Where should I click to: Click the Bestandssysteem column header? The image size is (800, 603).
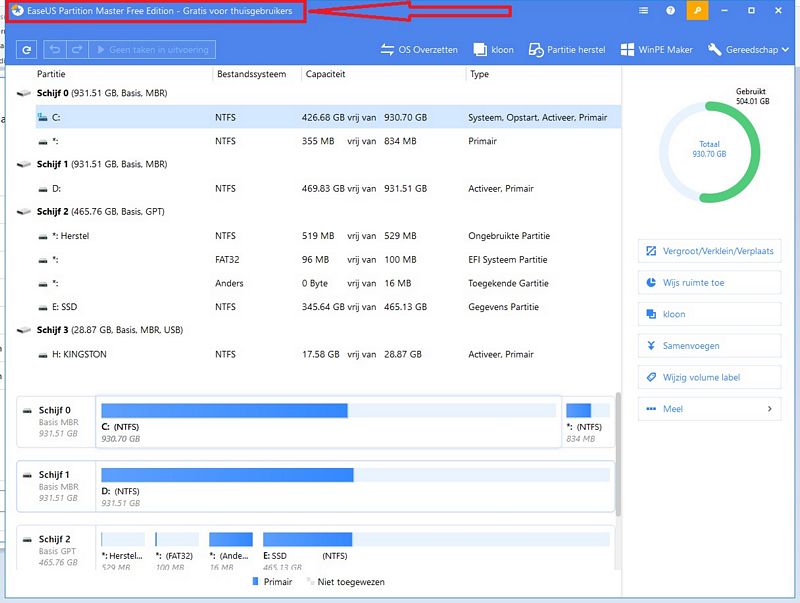252,74
